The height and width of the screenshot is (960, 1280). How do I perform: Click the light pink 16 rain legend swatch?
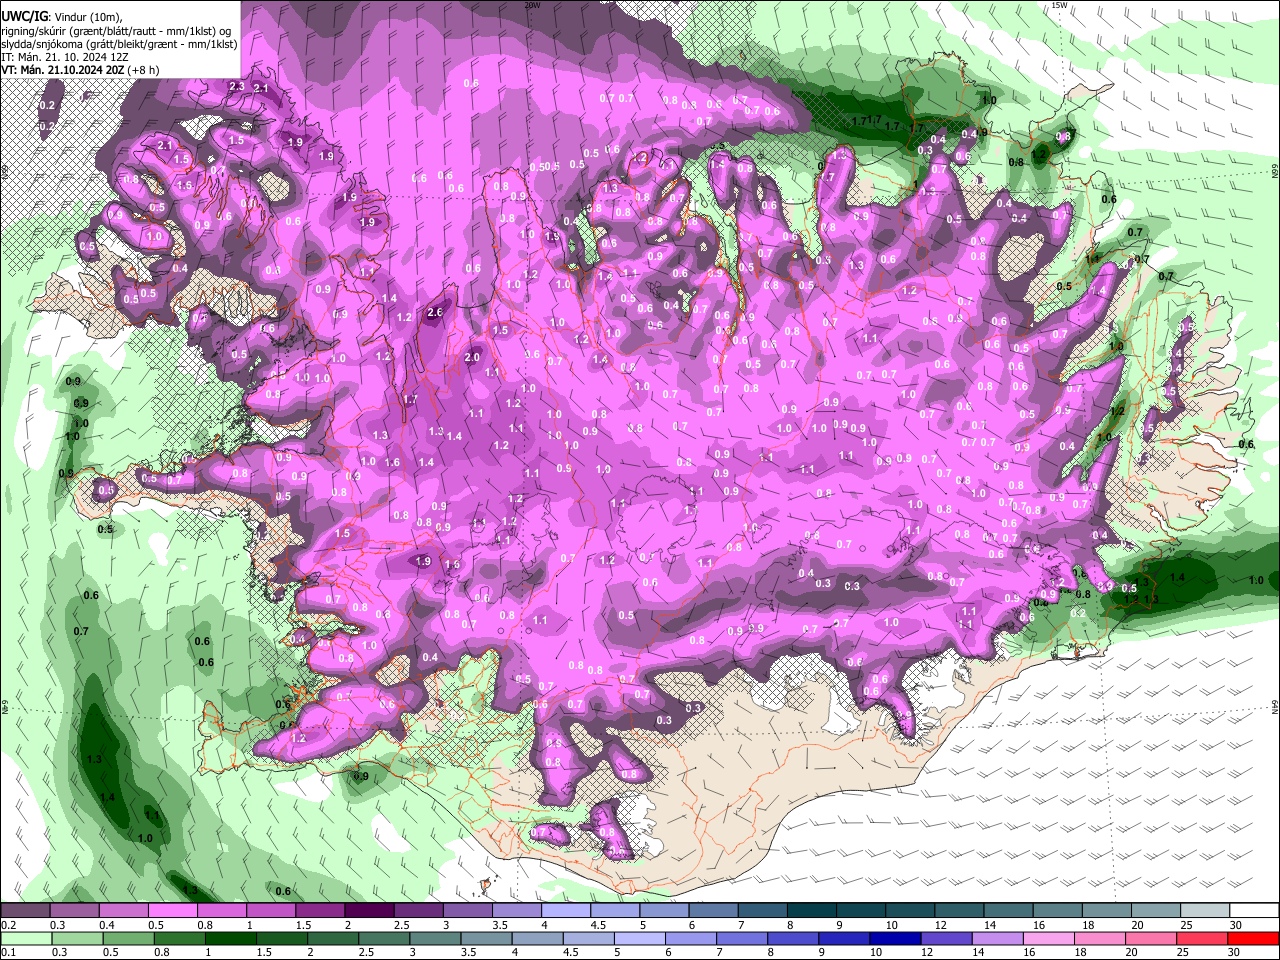[1047, 938]
